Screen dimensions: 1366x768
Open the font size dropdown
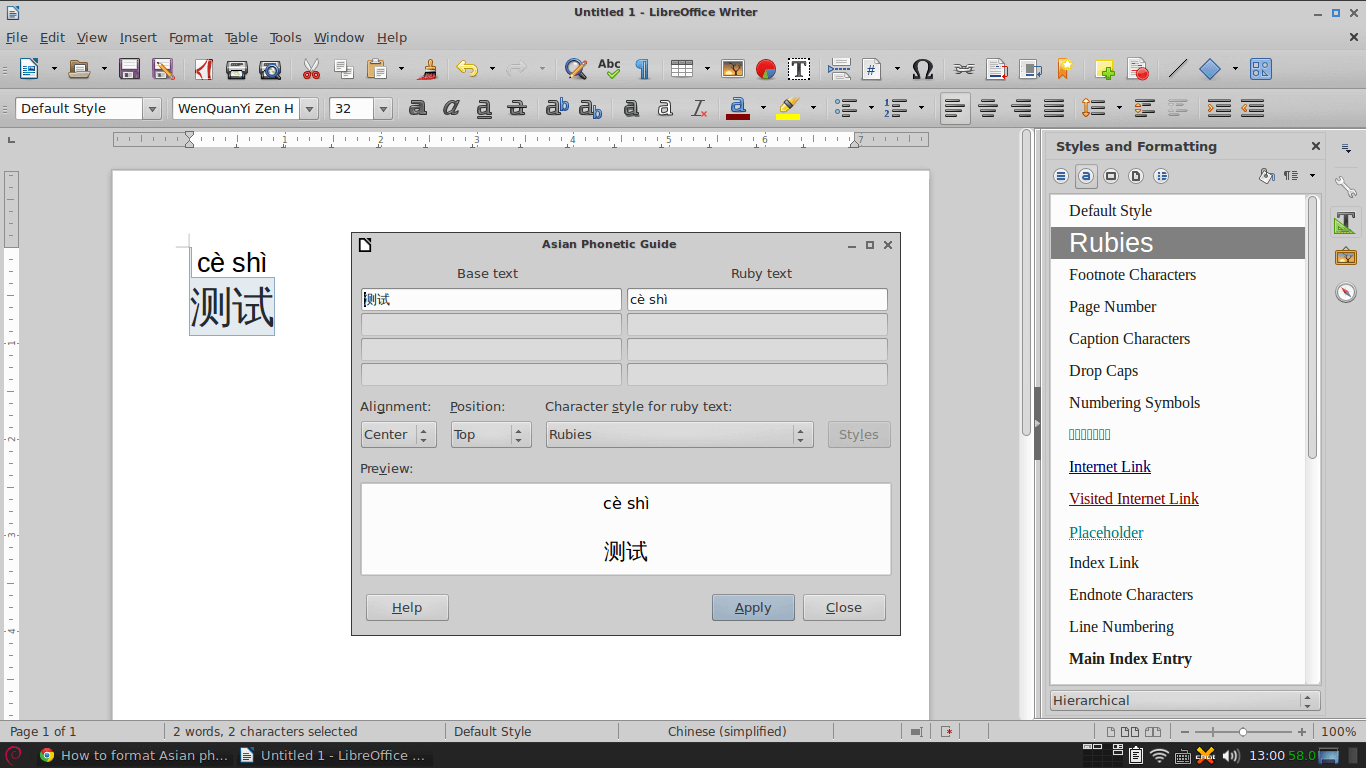coord(383,109)
